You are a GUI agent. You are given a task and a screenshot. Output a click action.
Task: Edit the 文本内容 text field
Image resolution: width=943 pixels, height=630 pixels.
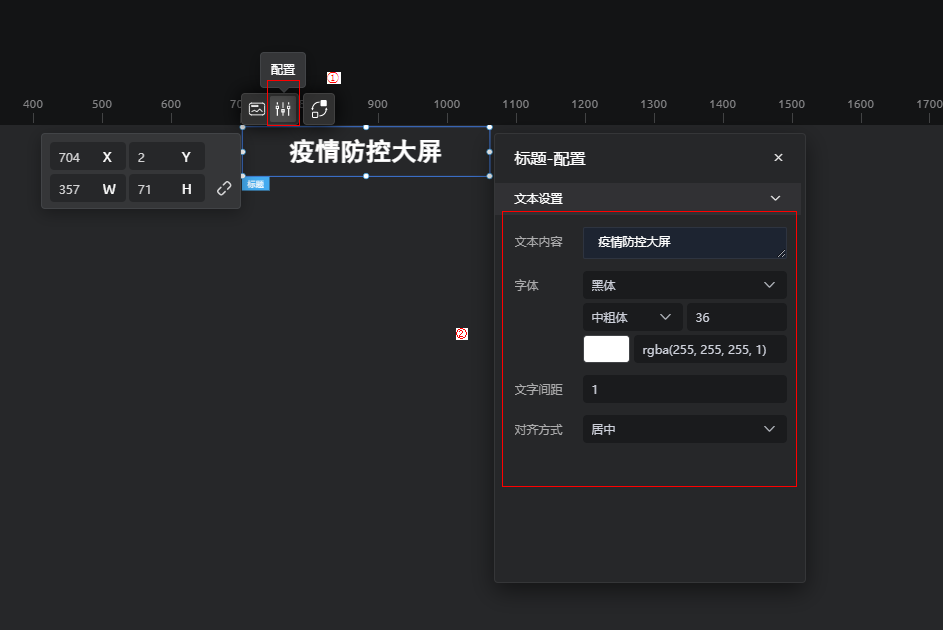pos(684,242)
